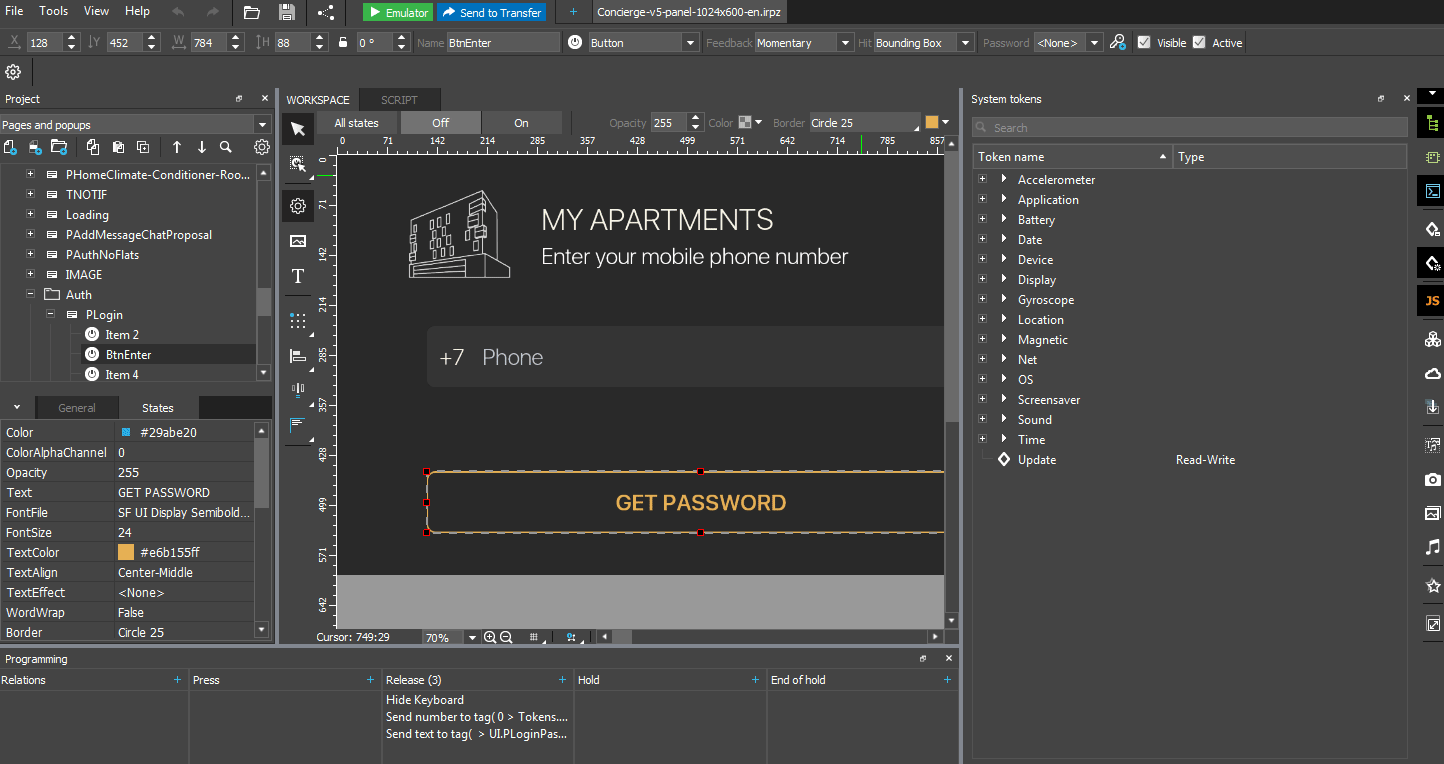Image resolution: width=1444 pixels, height=764 pixels.
Task: Switch to the SCRIPT tab
Action: 399,100
